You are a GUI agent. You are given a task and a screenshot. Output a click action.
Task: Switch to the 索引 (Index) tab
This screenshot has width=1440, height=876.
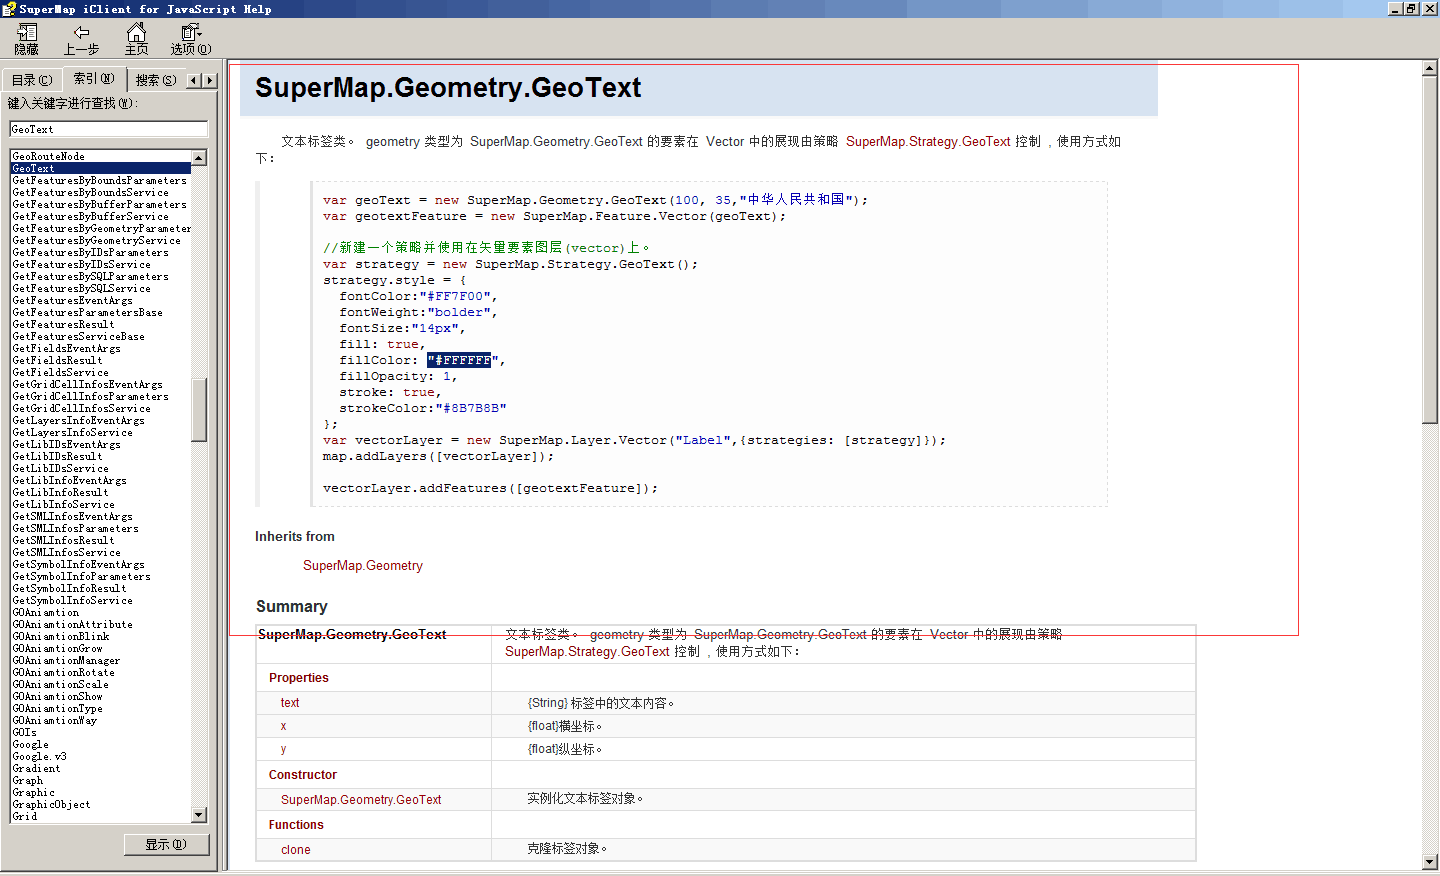coord(94,78)
